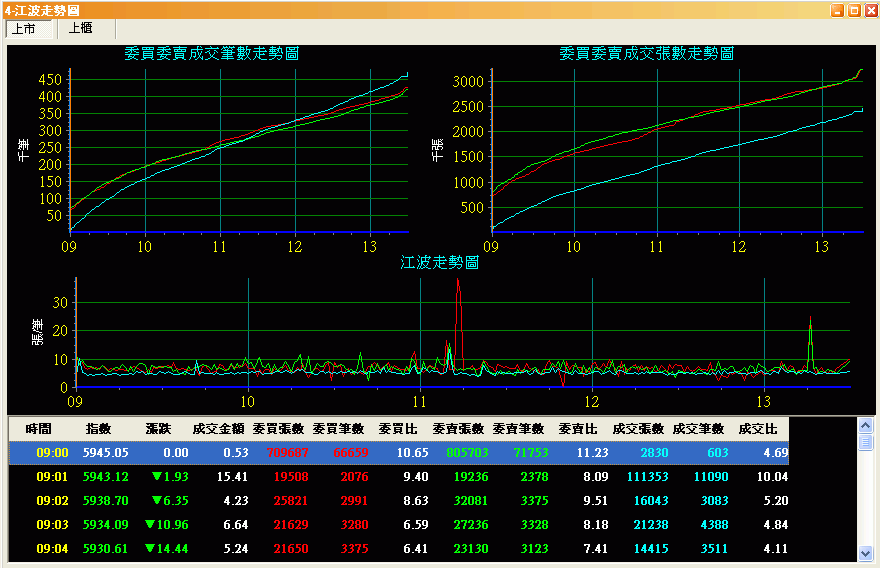
Task: Click the 江波走勢圖 chart title
Action: (439, 263)
